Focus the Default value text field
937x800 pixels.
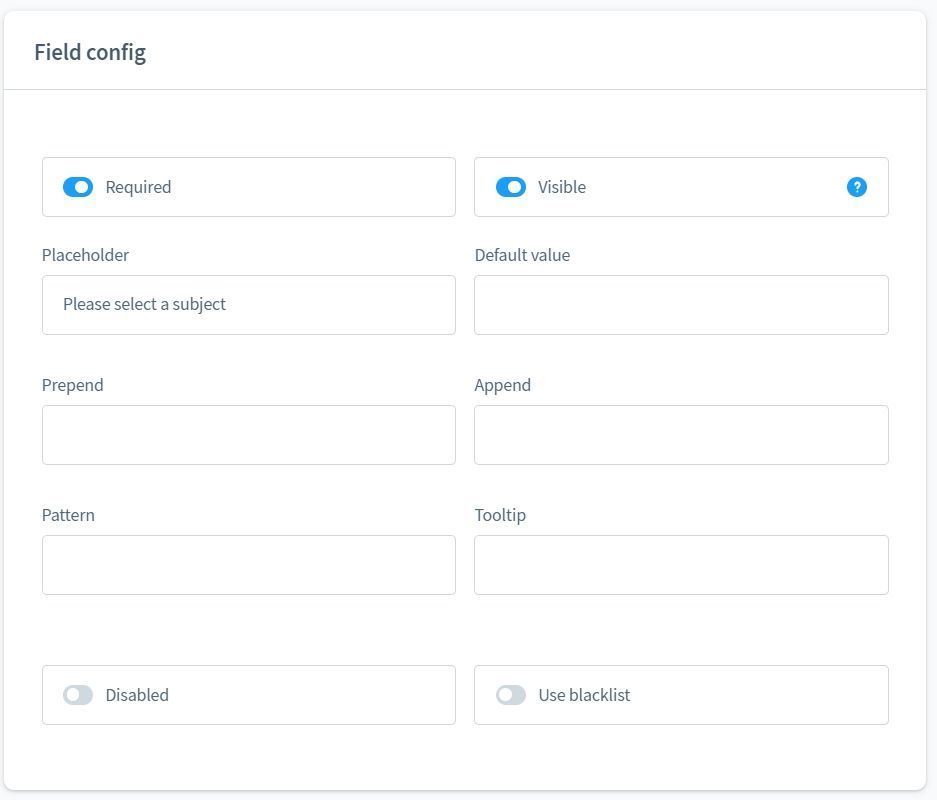[681, 305]
